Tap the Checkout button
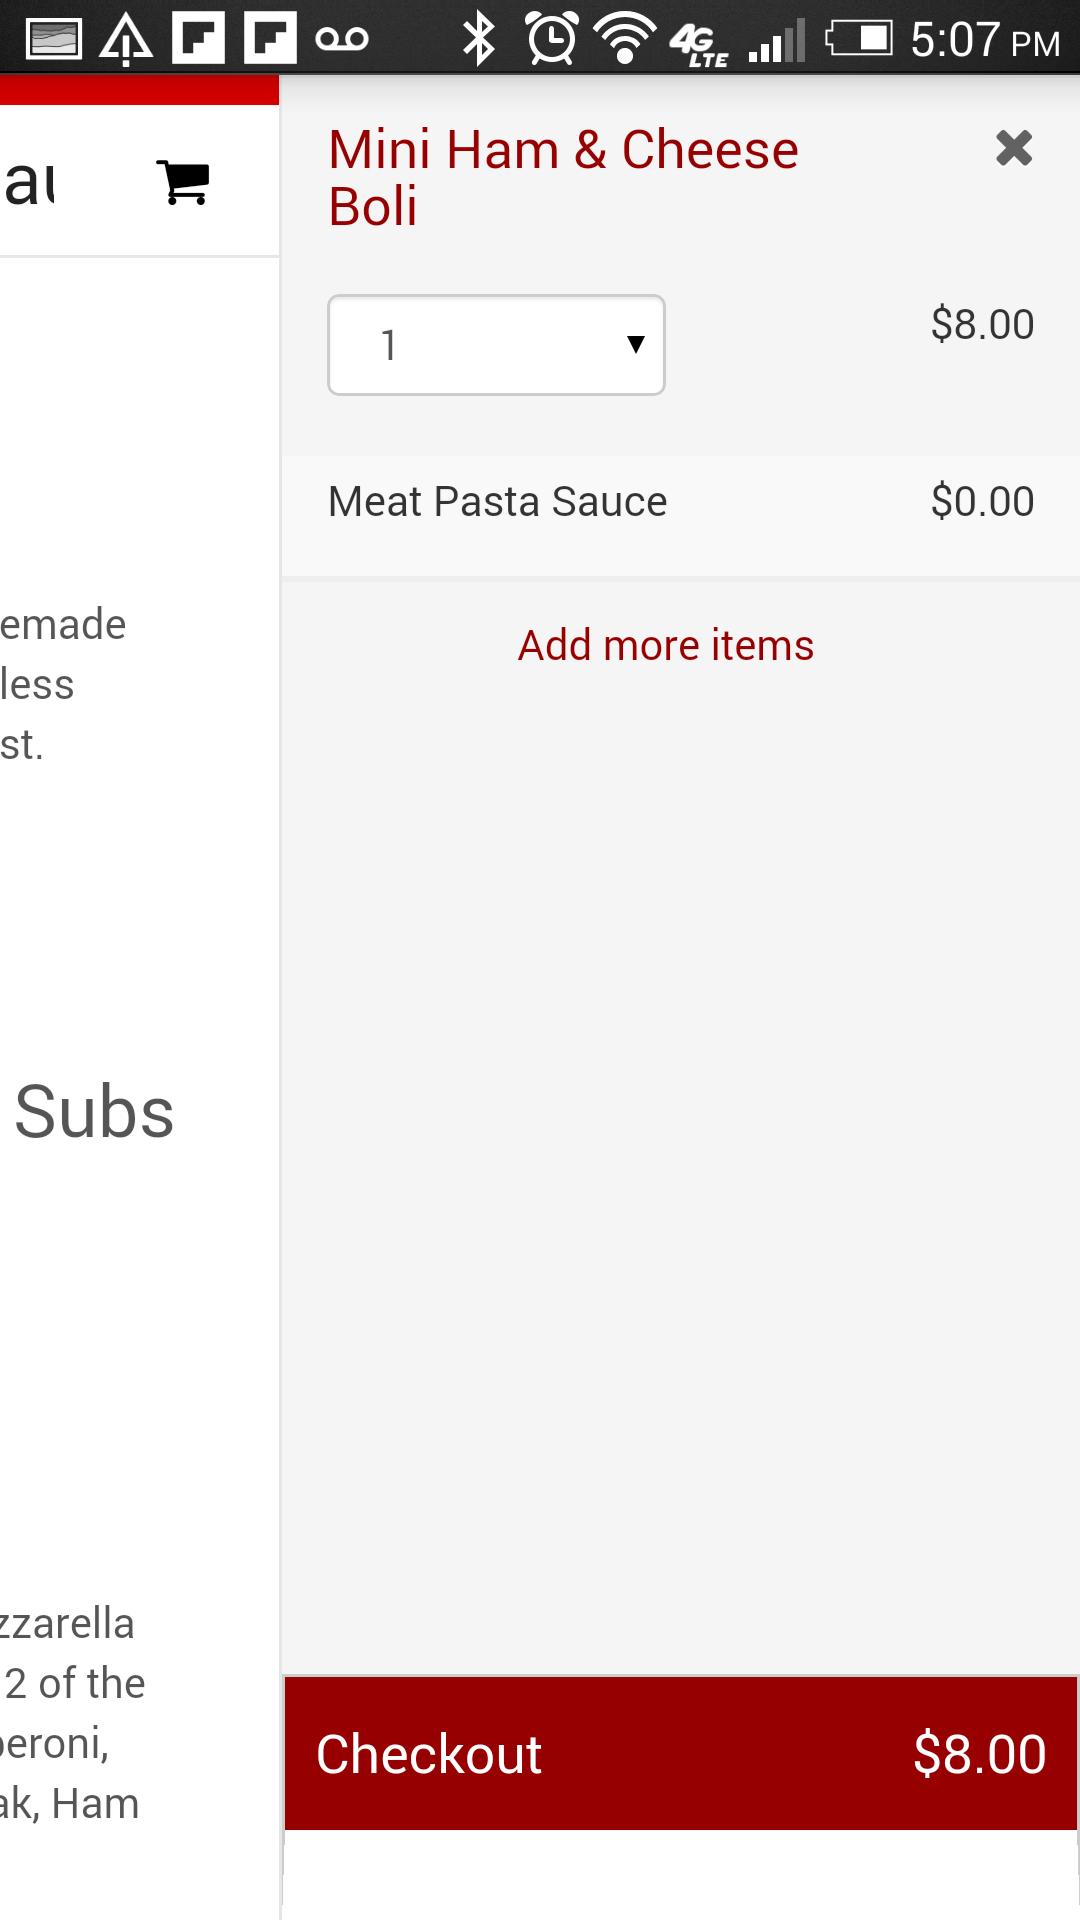 (680, 1753)
